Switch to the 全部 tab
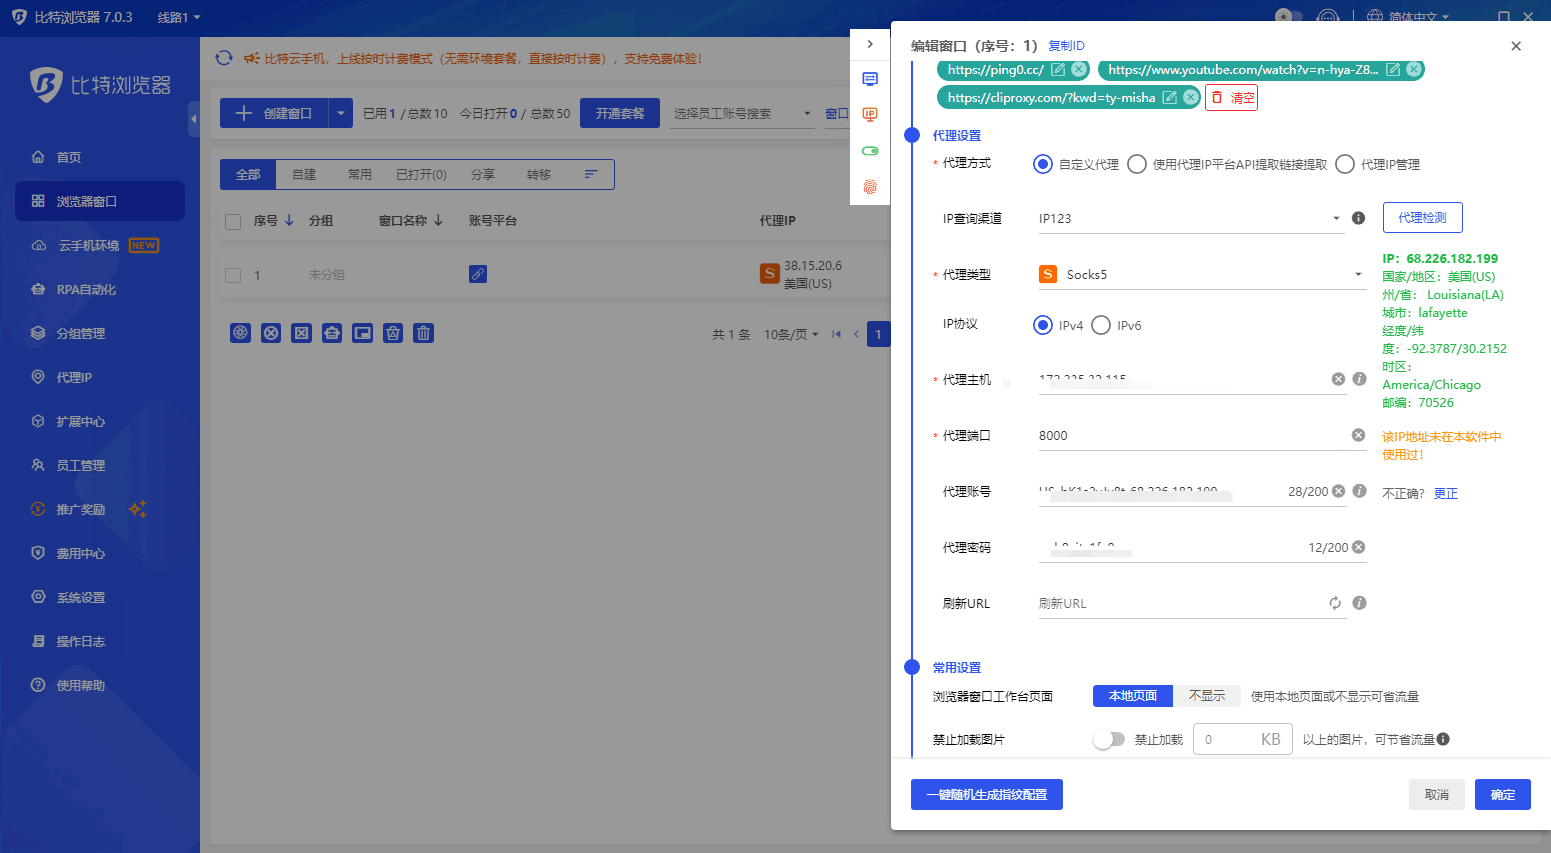 [248, 174]
